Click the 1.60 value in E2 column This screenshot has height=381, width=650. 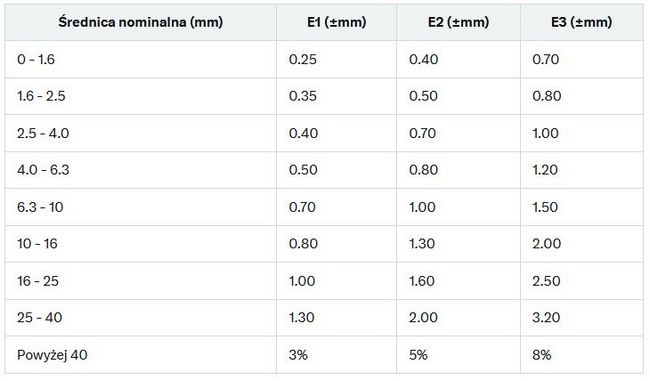422,281
